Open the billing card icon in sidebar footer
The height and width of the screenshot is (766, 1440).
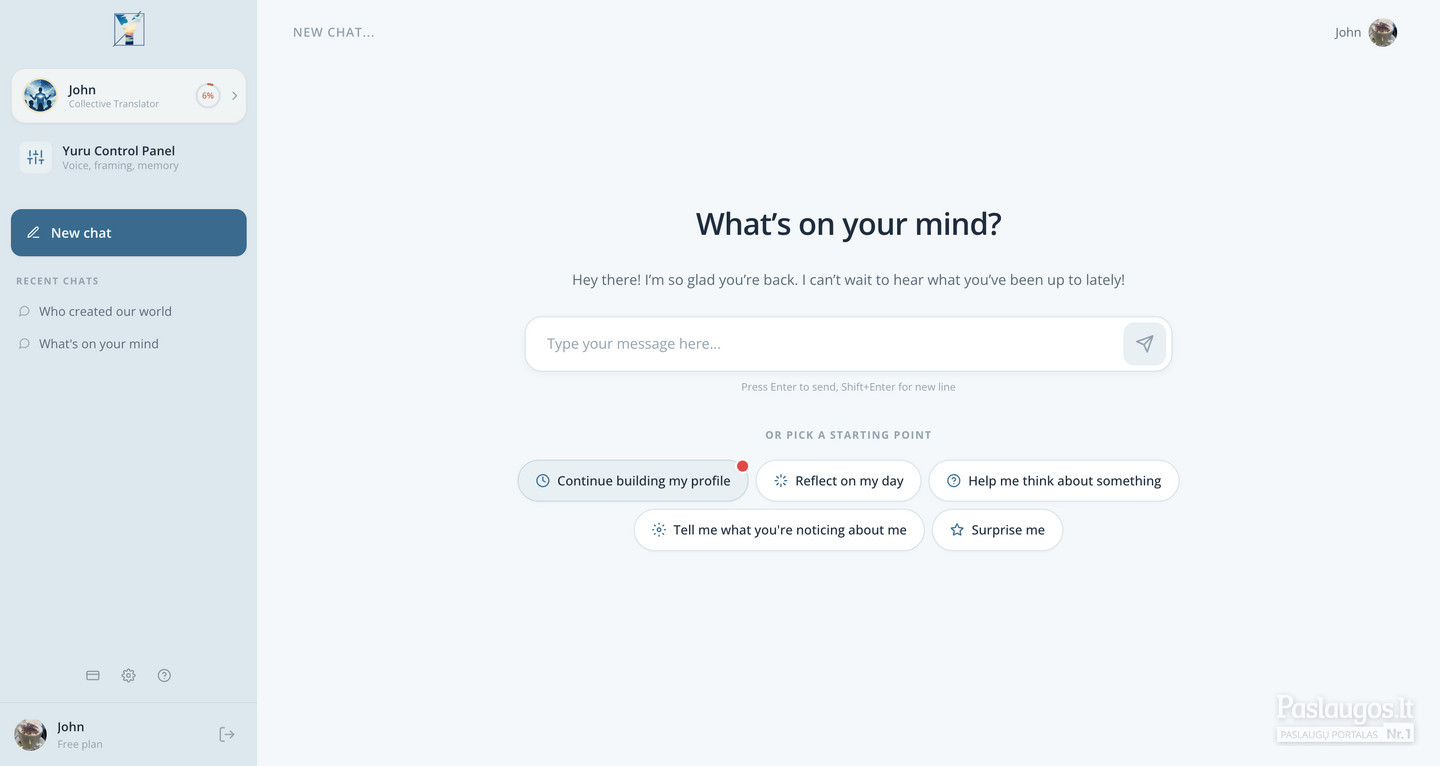[x=93, y=675]
